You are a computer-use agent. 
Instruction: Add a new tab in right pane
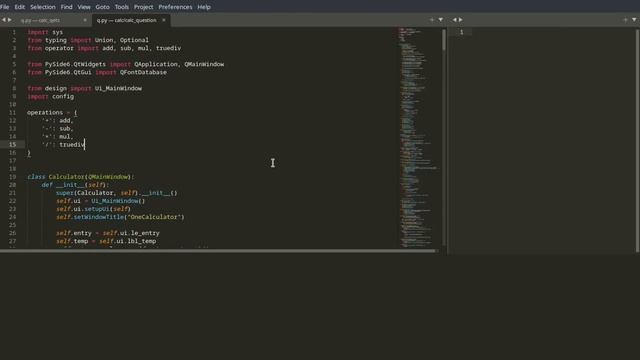point(625,20)
